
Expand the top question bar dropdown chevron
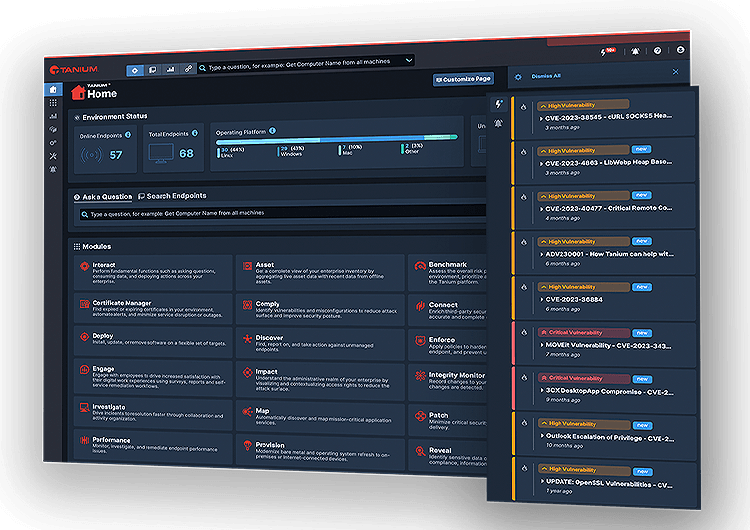pos(408,60)
